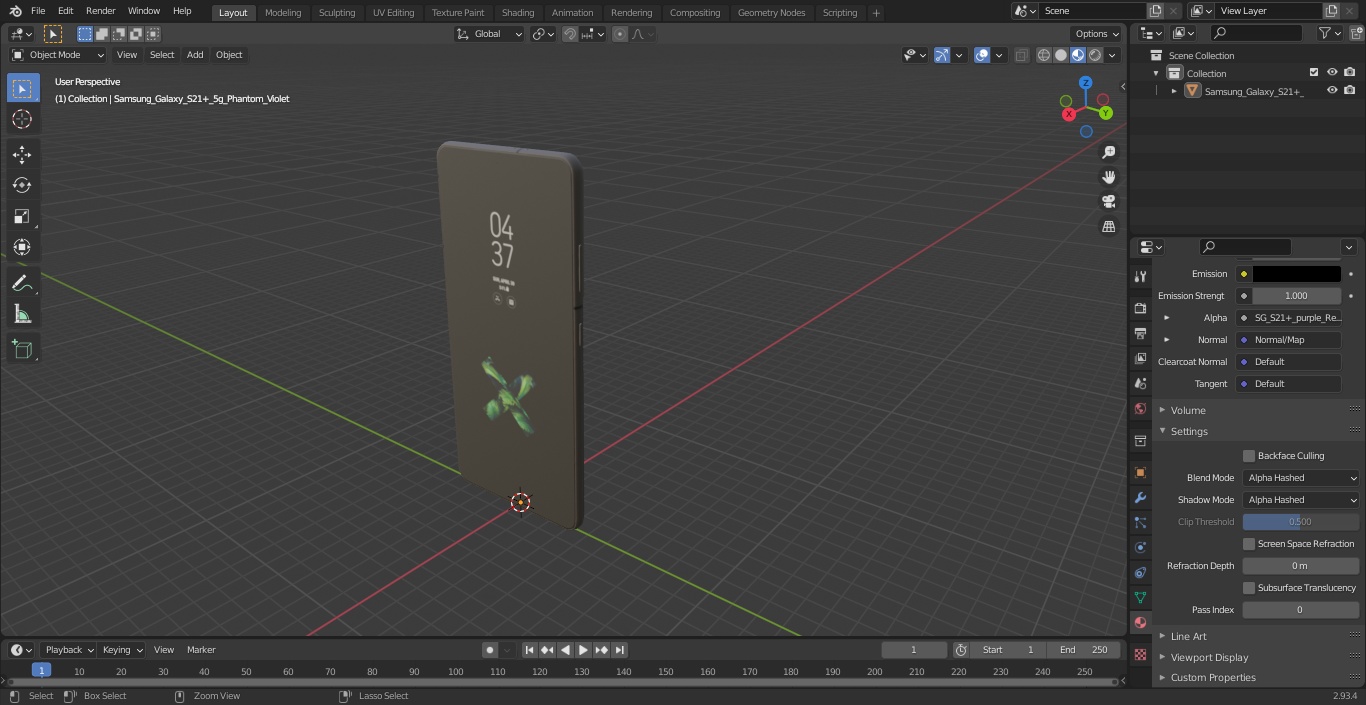
Task: Open the Keying popover in timeline
Action: (122, 650)
